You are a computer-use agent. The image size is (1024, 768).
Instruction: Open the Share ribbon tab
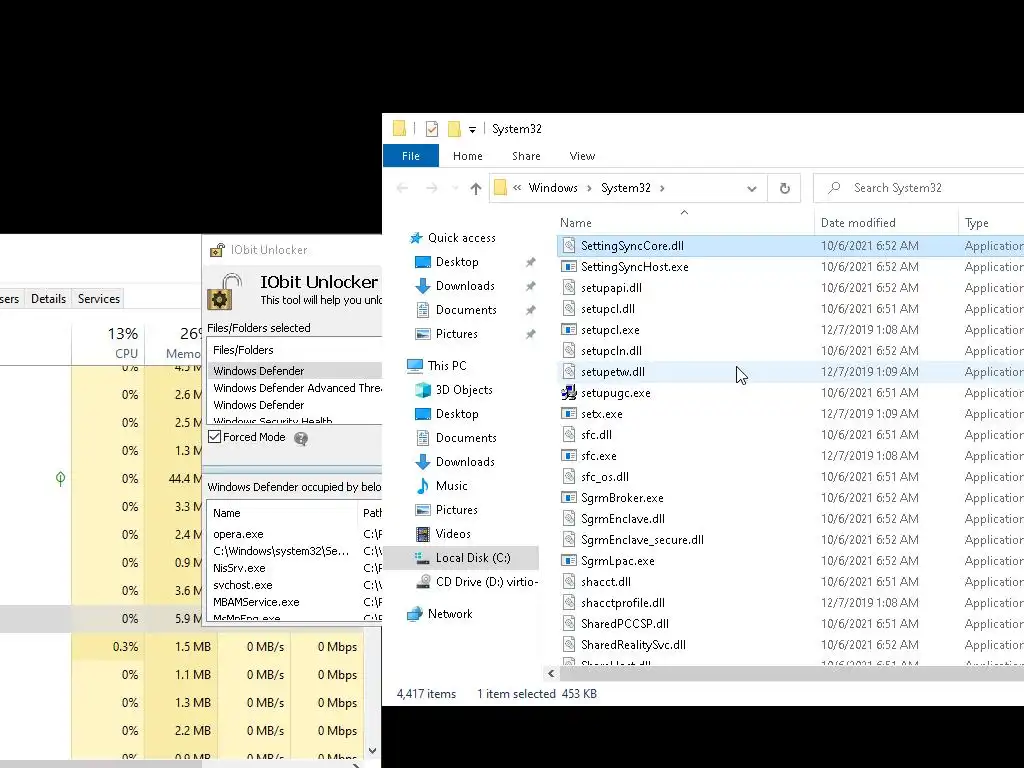point(526,156)
